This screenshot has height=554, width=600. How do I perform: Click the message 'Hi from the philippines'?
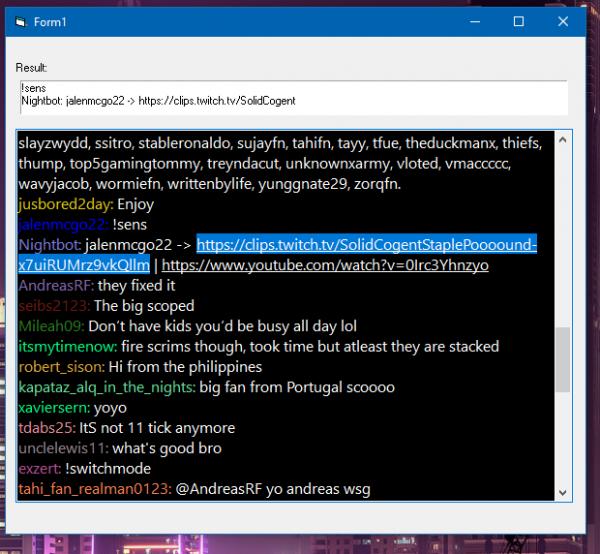click(x=185, y=367)
